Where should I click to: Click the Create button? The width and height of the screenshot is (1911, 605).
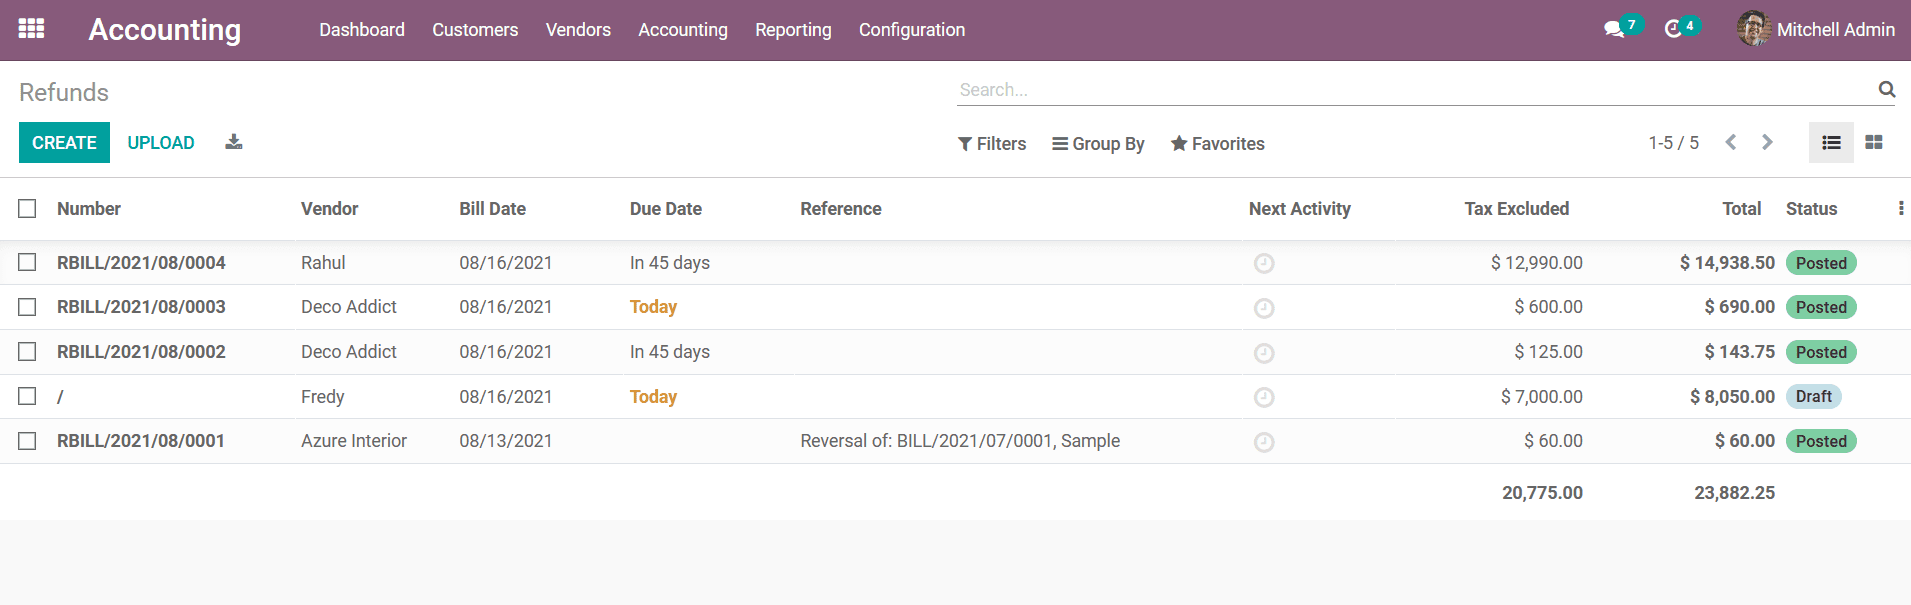(64, 143)
